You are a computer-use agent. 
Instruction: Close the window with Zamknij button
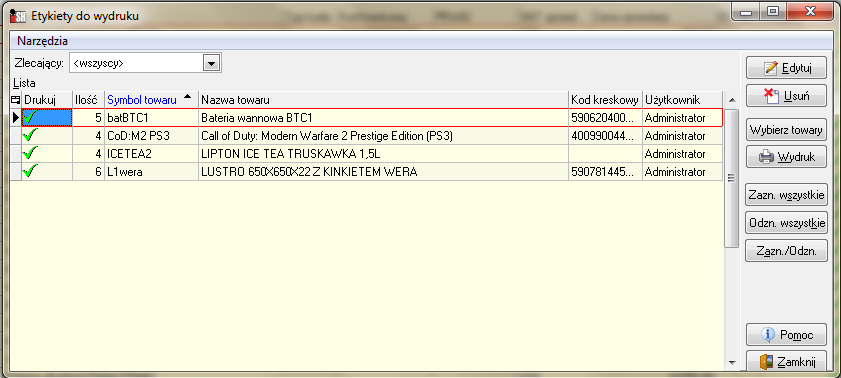tap(786, 361)
